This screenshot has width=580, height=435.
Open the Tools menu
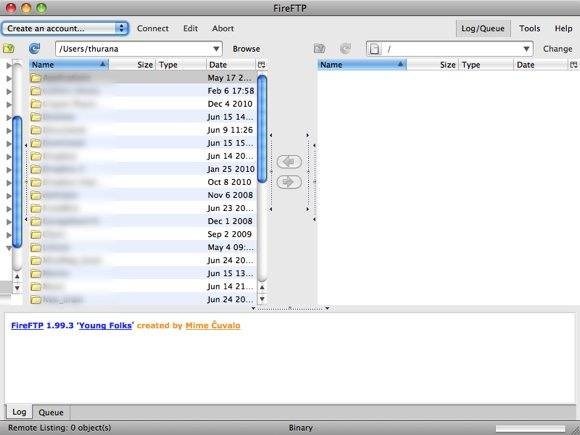tap(529, 28)
